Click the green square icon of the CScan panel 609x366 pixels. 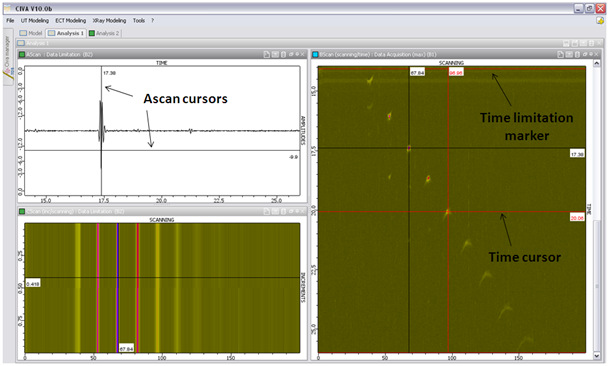click(22, 212)
